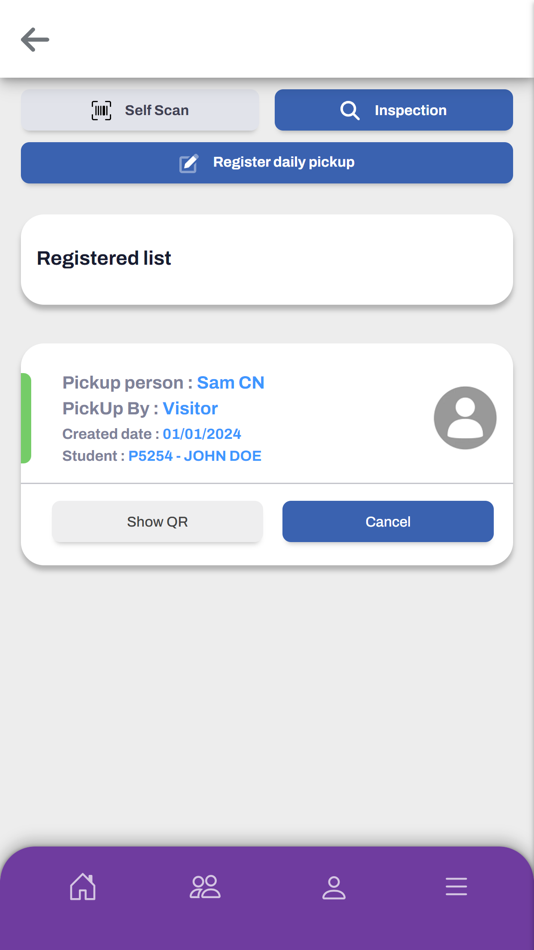Tap the created date 01/01/2024

click(x=202, y=434)
